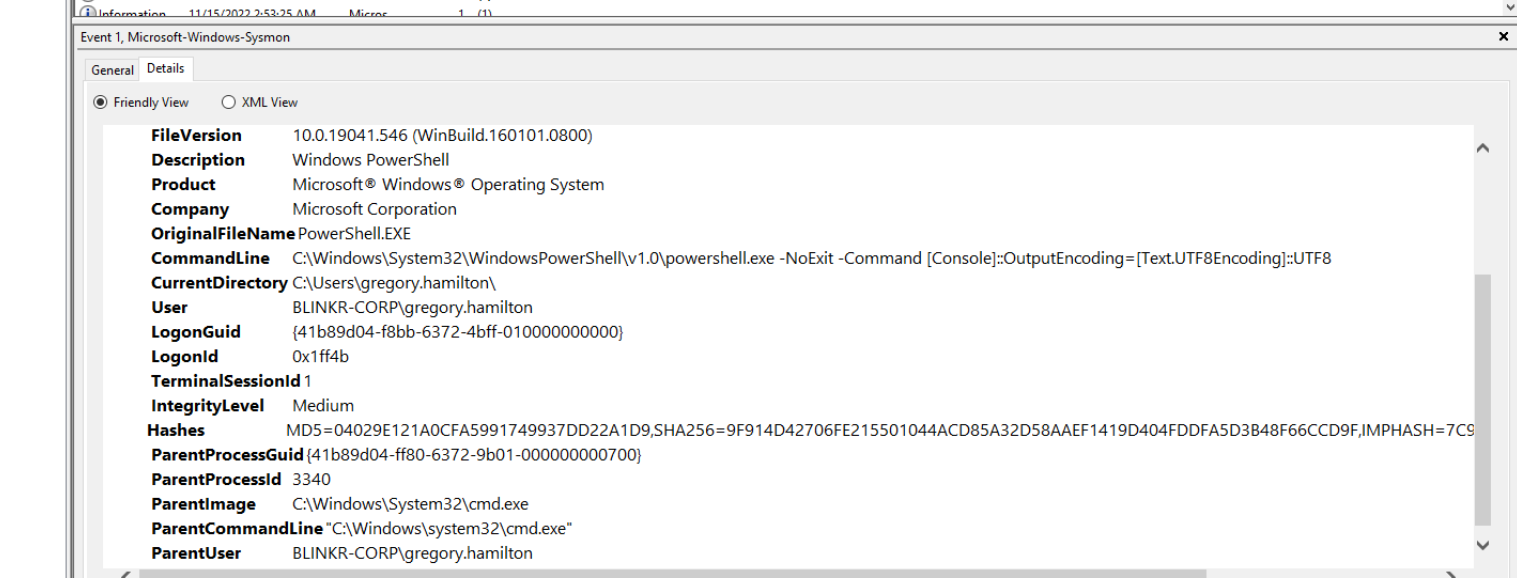Click the Information icon in the event row
The image size is (1517, 578).
tap(87, 13)
